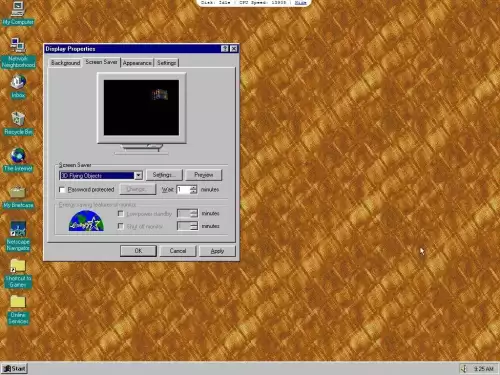Click the screen saver Settings button
500x375 pixels.
pos(164,175)
